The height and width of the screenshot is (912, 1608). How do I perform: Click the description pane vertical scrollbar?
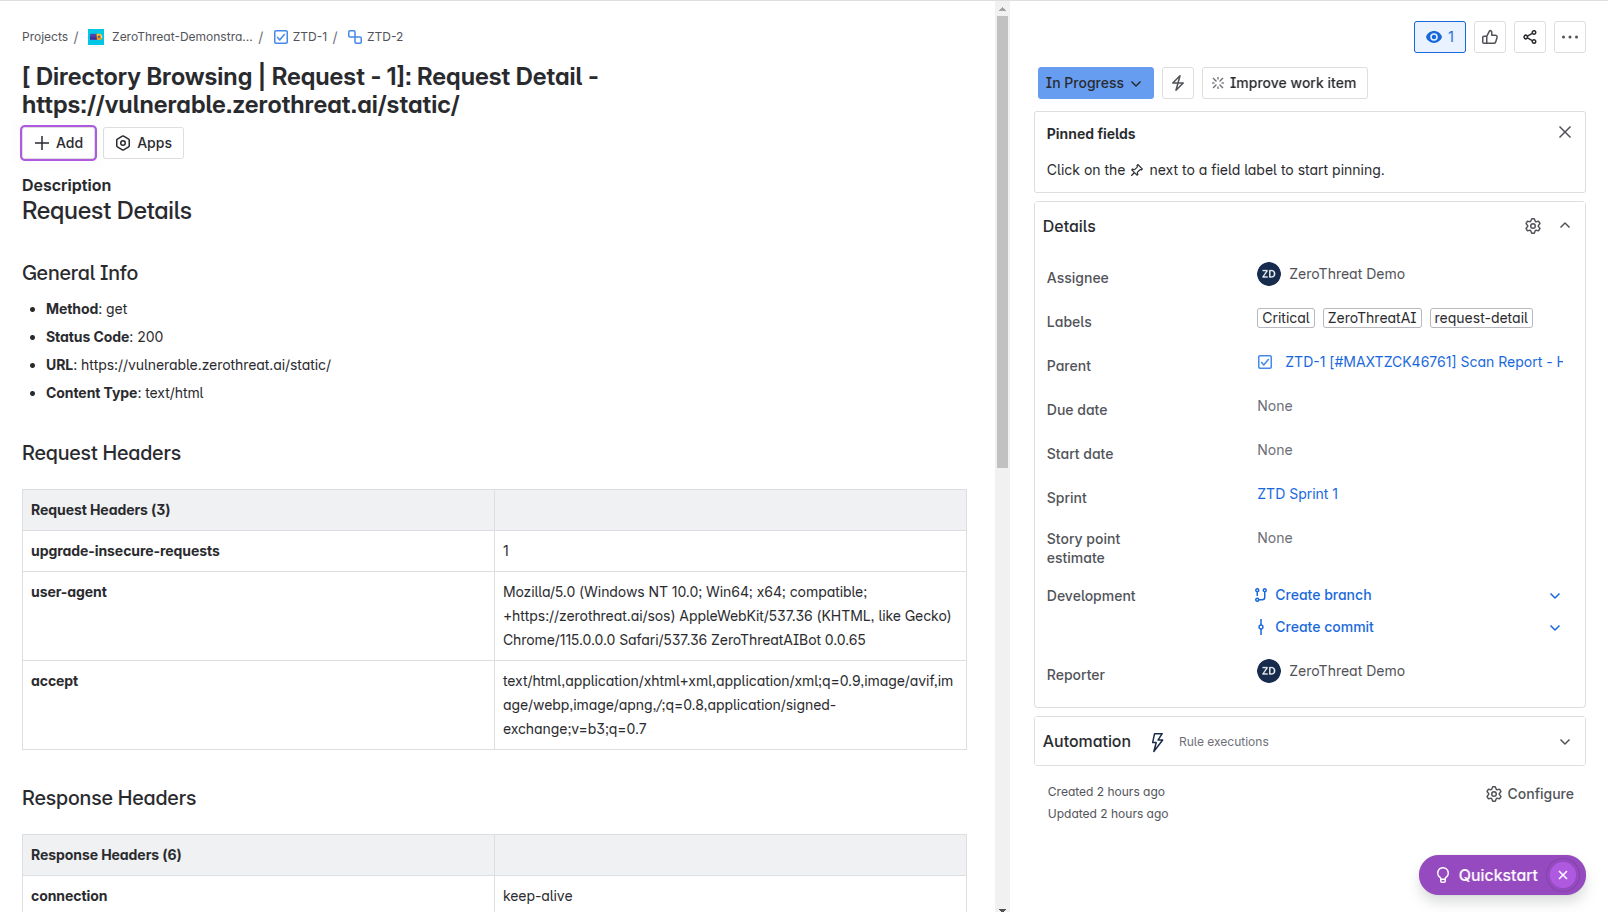1002,240
